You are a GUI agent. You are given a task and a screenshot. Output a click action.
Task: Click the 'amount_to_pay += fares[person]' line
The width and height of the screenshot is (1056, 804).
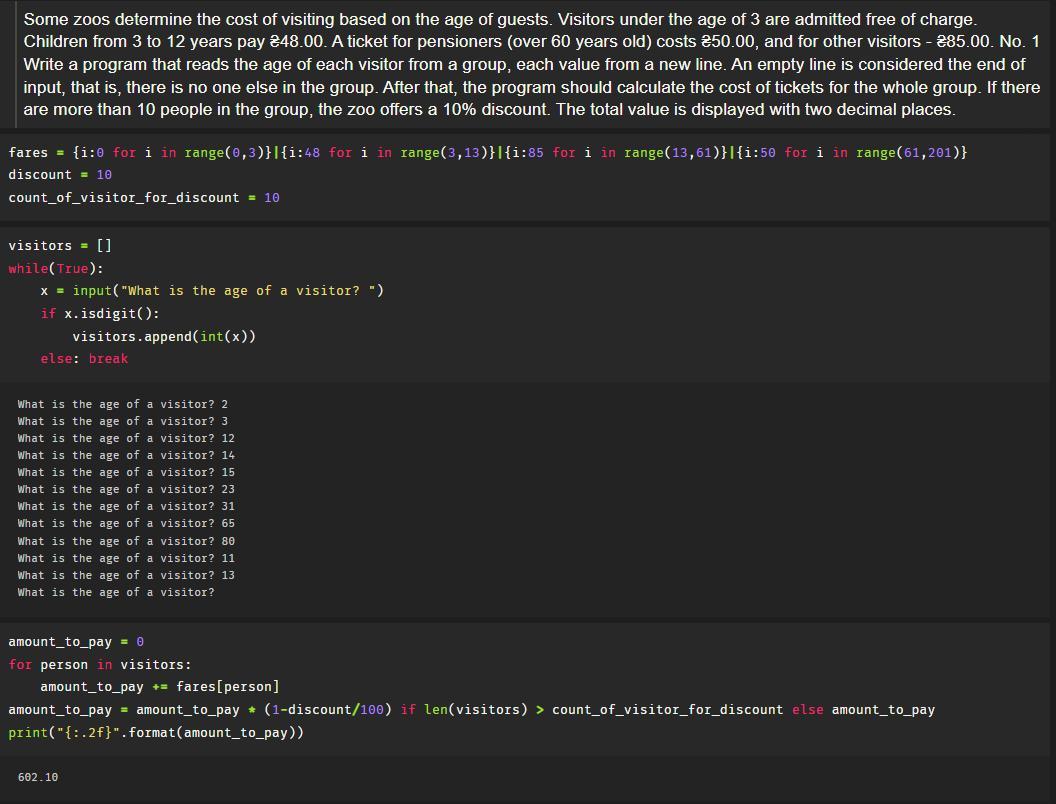160,686
